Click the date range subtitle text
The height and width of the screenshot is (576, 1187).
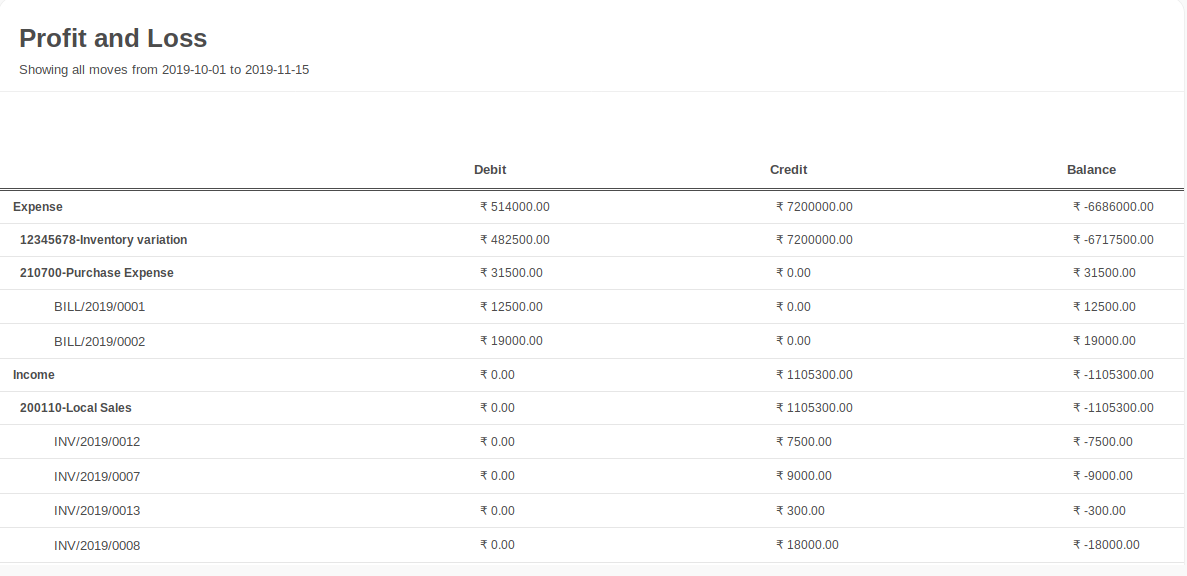(x=164, y=70)
